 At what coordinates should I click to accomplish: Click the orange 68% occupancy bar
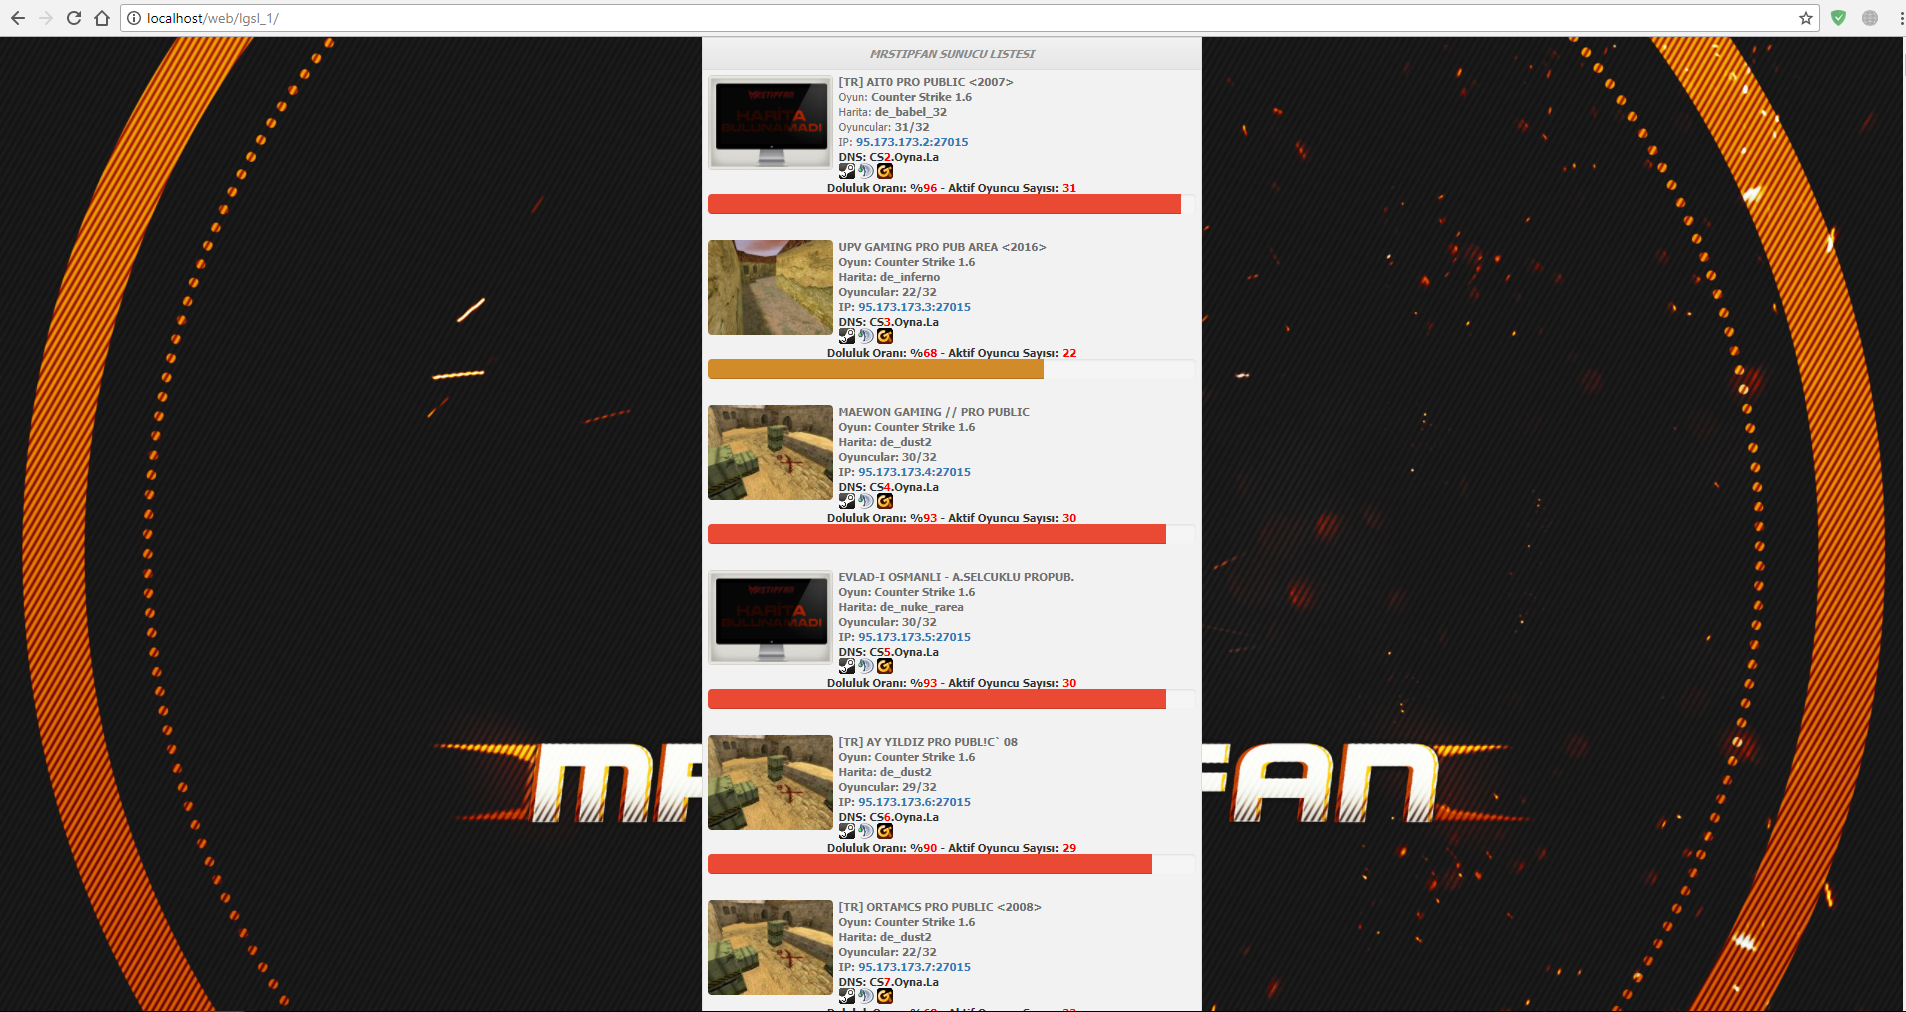[x=876, y=369]
